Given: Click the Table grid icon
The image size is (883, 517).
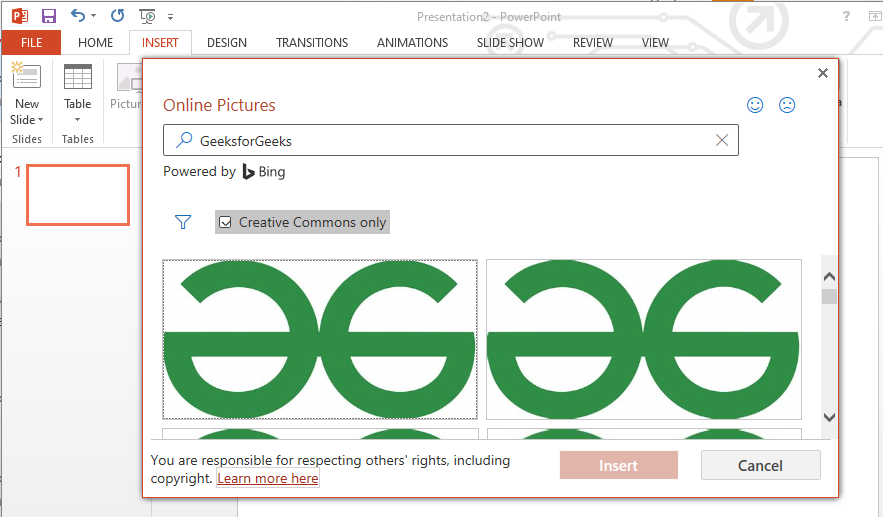Looking at the screenshot, I should pos(78,78).
